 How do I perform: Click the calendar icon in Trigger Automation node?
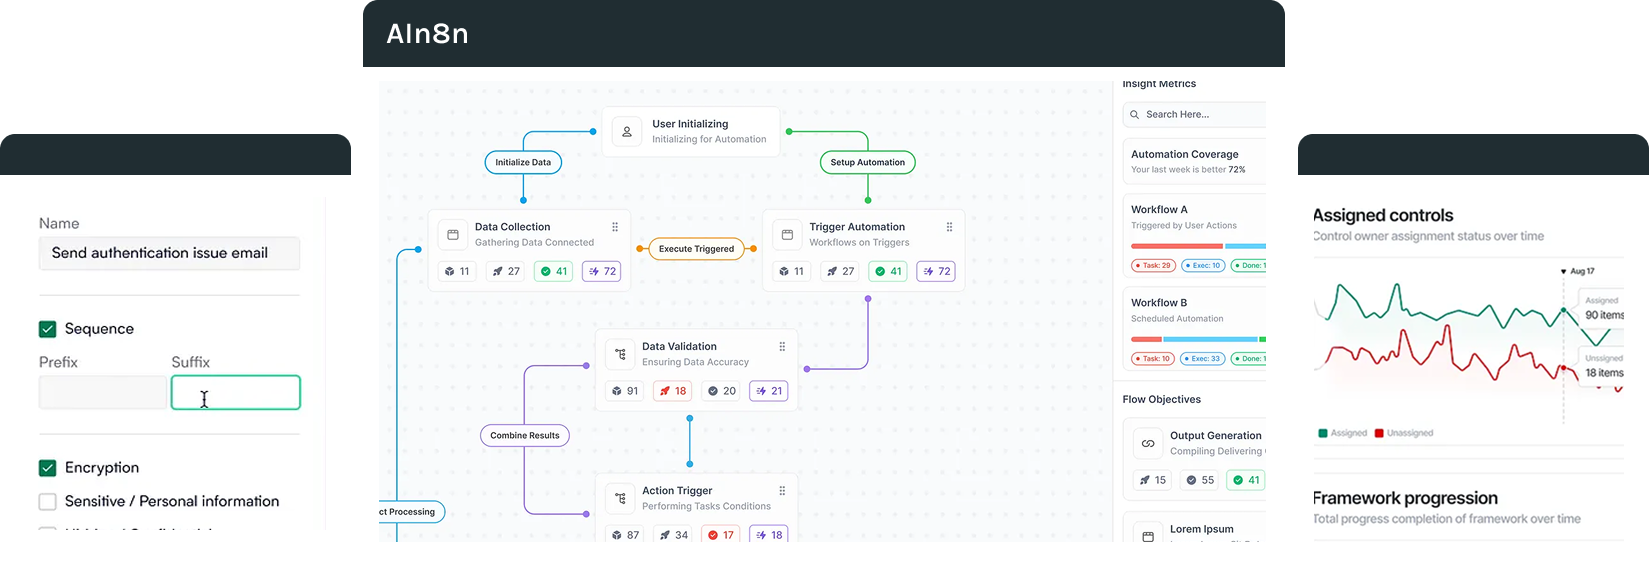[x=787, y=235]
